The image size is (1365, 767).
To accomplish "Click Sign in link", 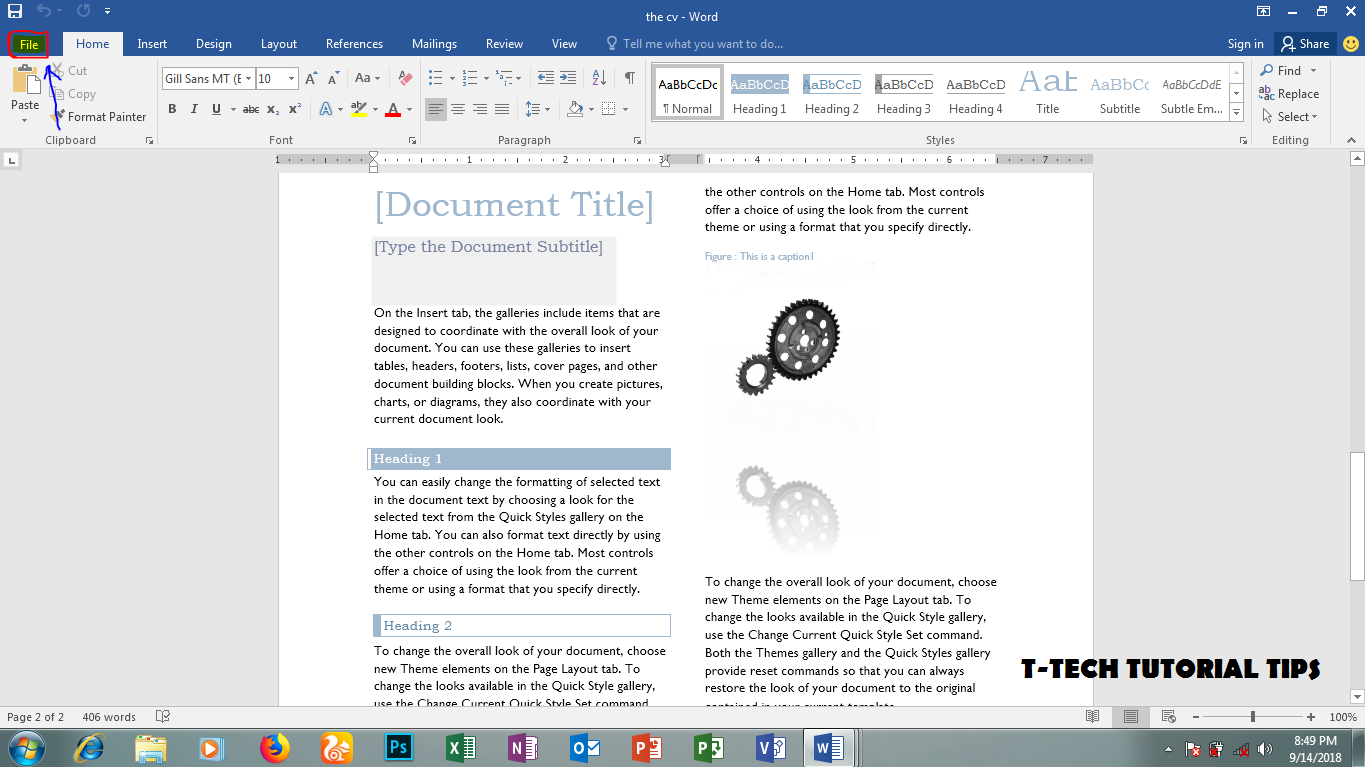I will coord(1245,44).
